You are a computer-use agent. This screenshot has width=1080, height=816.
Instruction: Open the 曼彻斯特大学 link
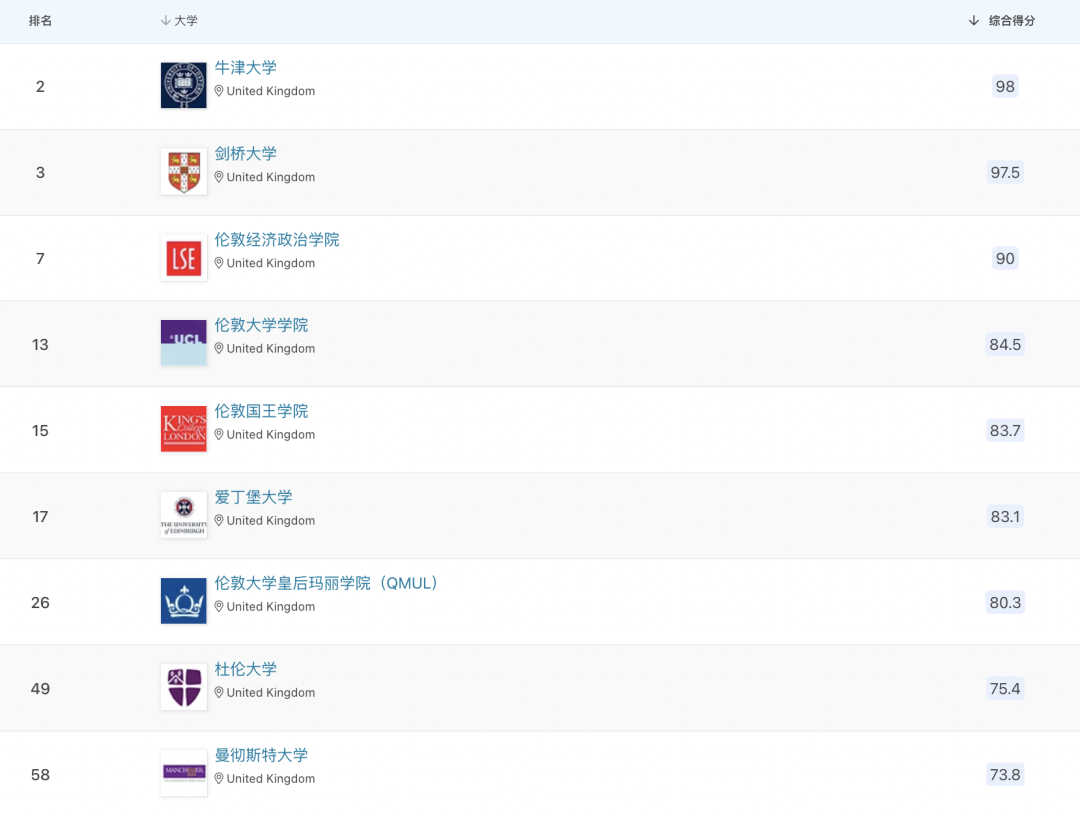click(261, 755)
